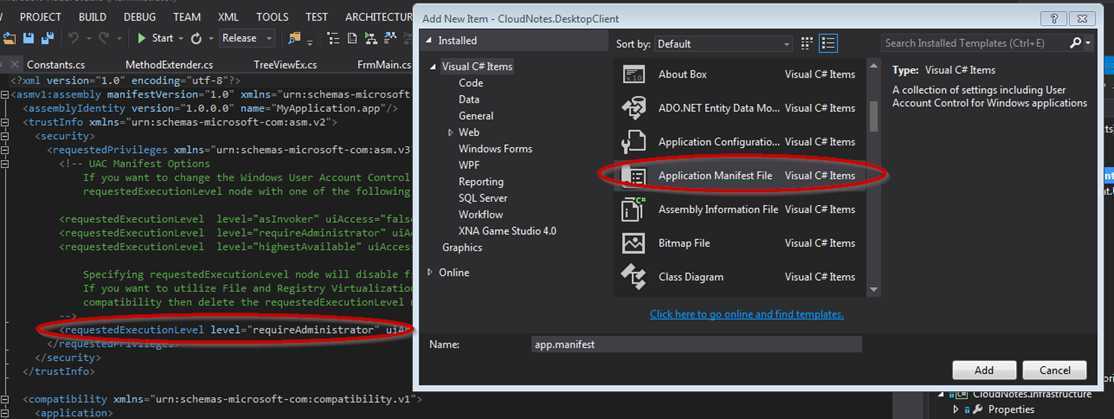Click the search magnifier icon in dialog

(x=1075, y=43)
